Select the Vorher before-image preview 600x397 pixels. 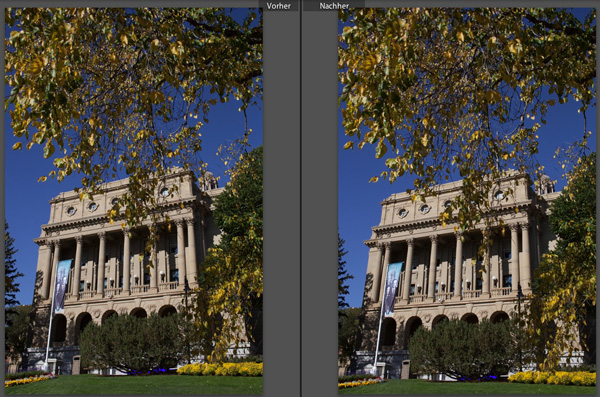point(134,201)
